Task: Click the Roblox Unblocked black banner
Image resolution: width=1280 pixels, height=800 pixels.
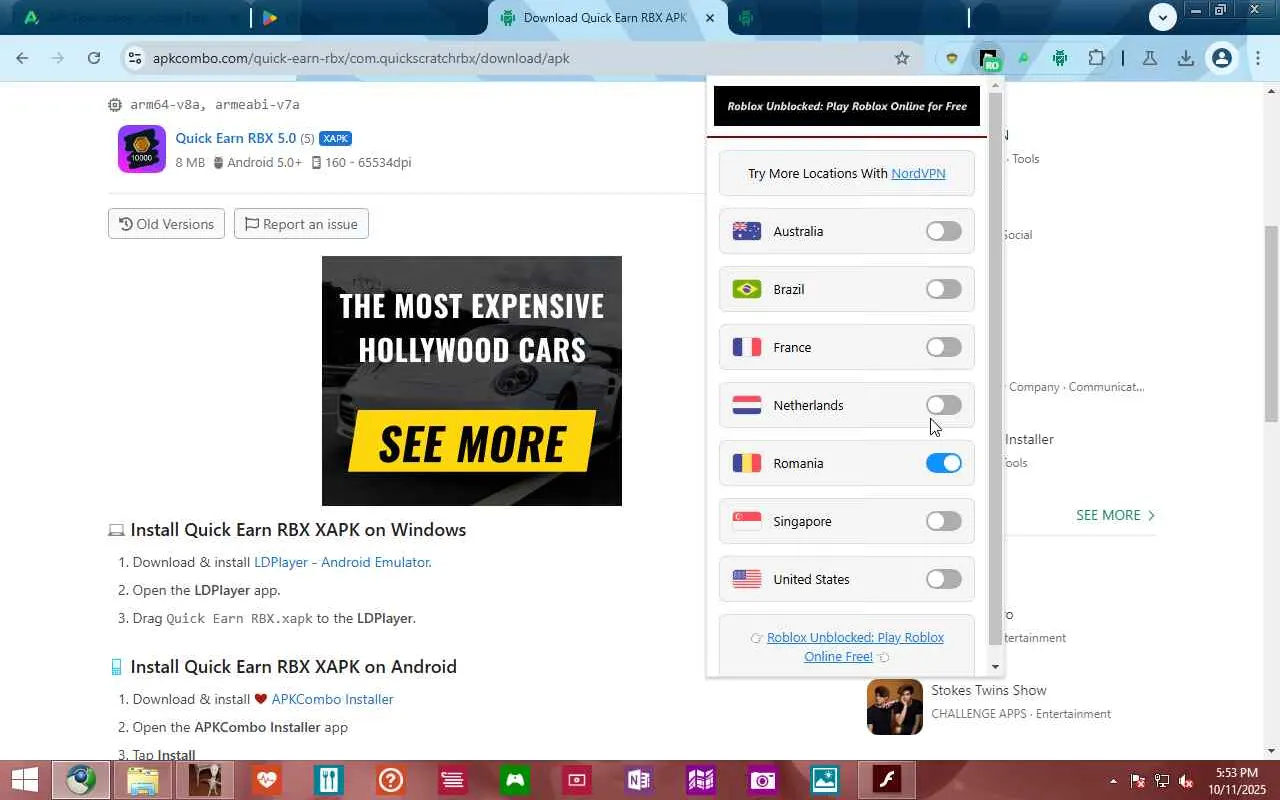Action: click(847, 106)
